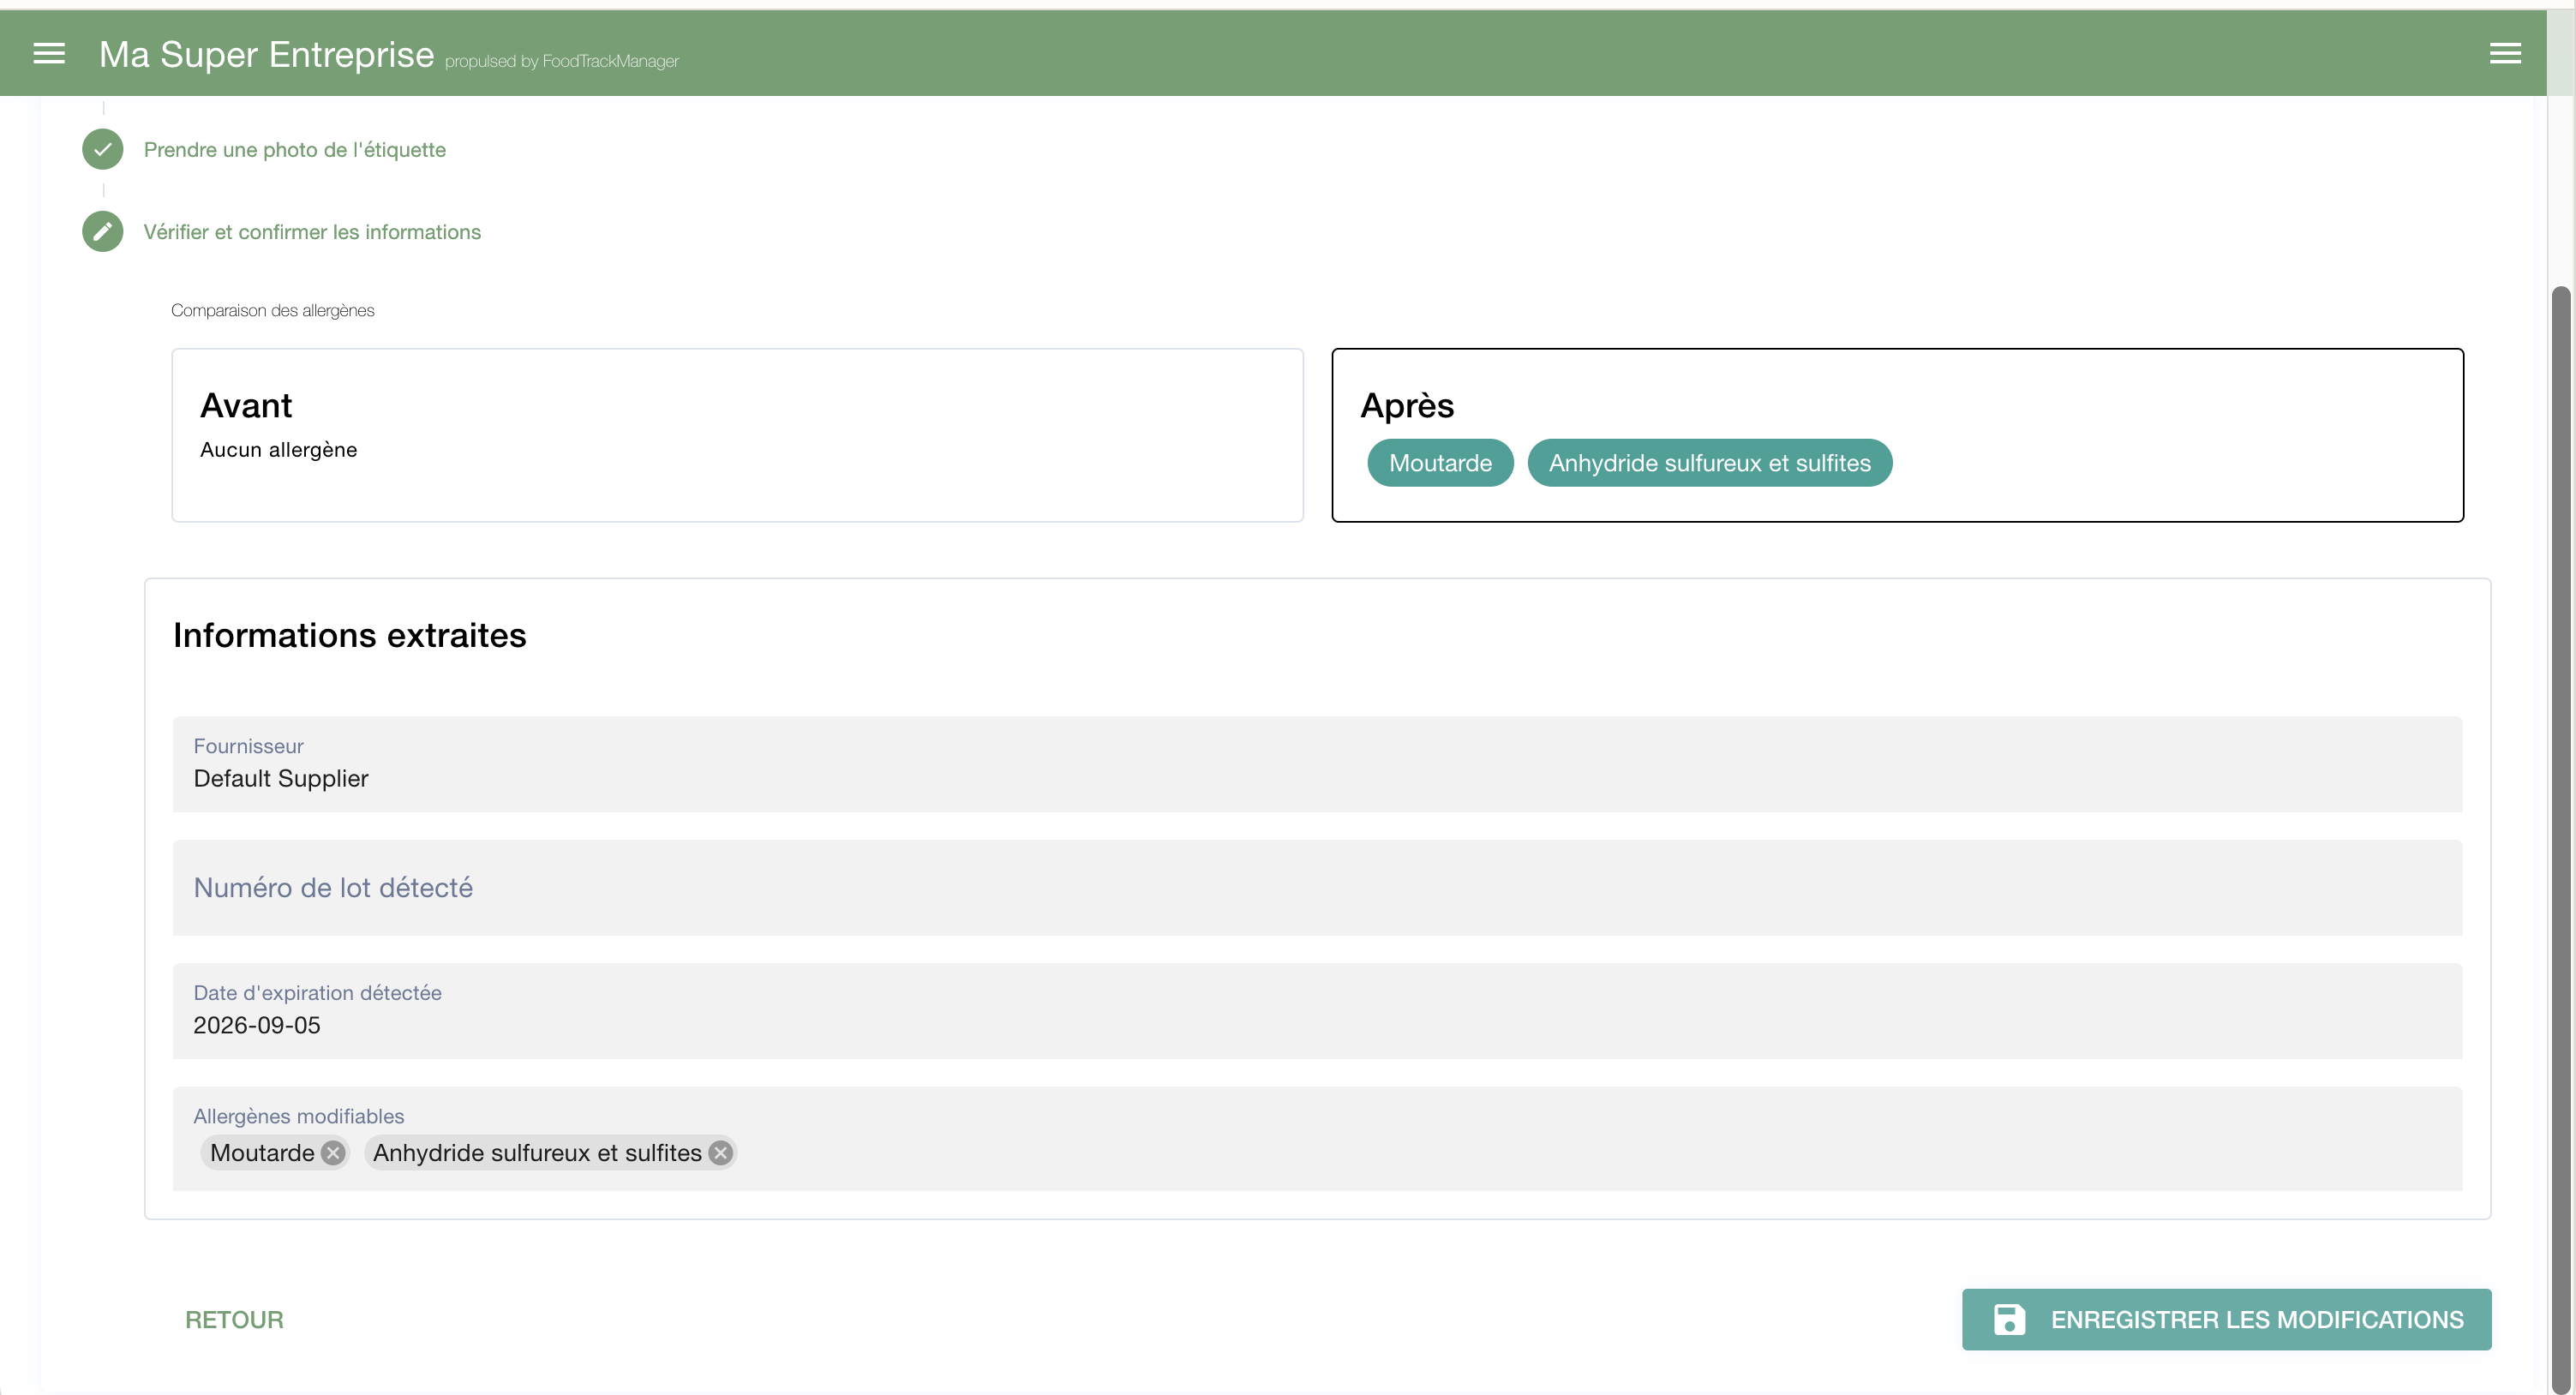Remove Anhydride sulfureux et sulfites chip
Viewport: 2576px width, 1395px height.
click(720, 1153)
